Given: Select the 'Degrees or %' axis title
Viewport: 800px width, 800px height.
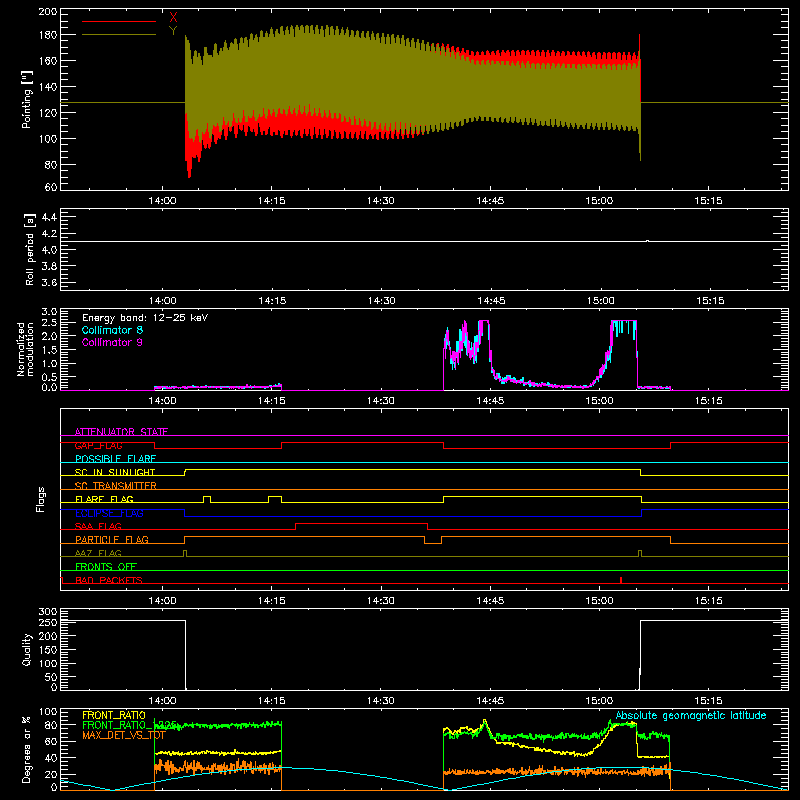Looking at the screenshot, I should [x=27, y=750].
